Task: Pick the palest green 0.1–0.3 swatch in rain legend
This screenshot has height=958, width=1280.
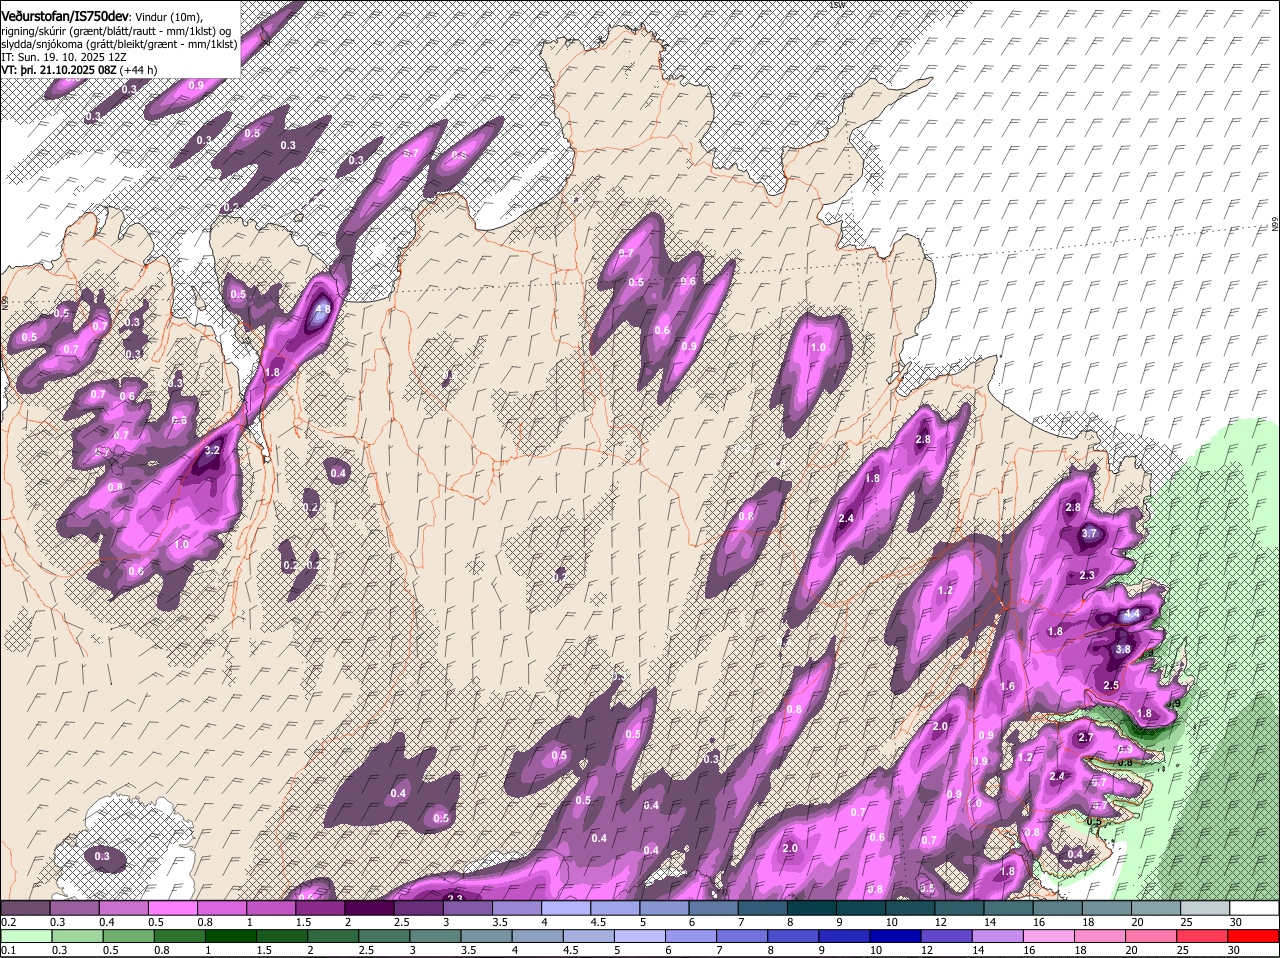Action: pos(25,936)
